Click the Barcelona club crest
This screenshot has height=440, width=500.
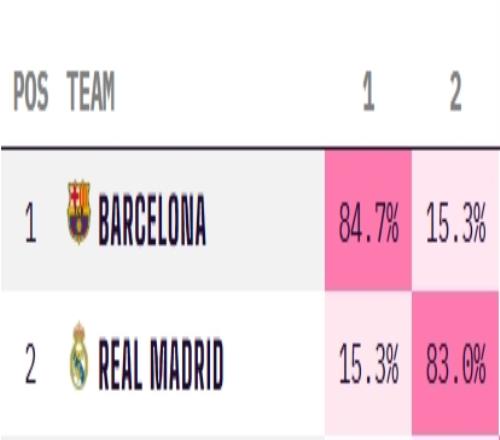pos(79,212)
